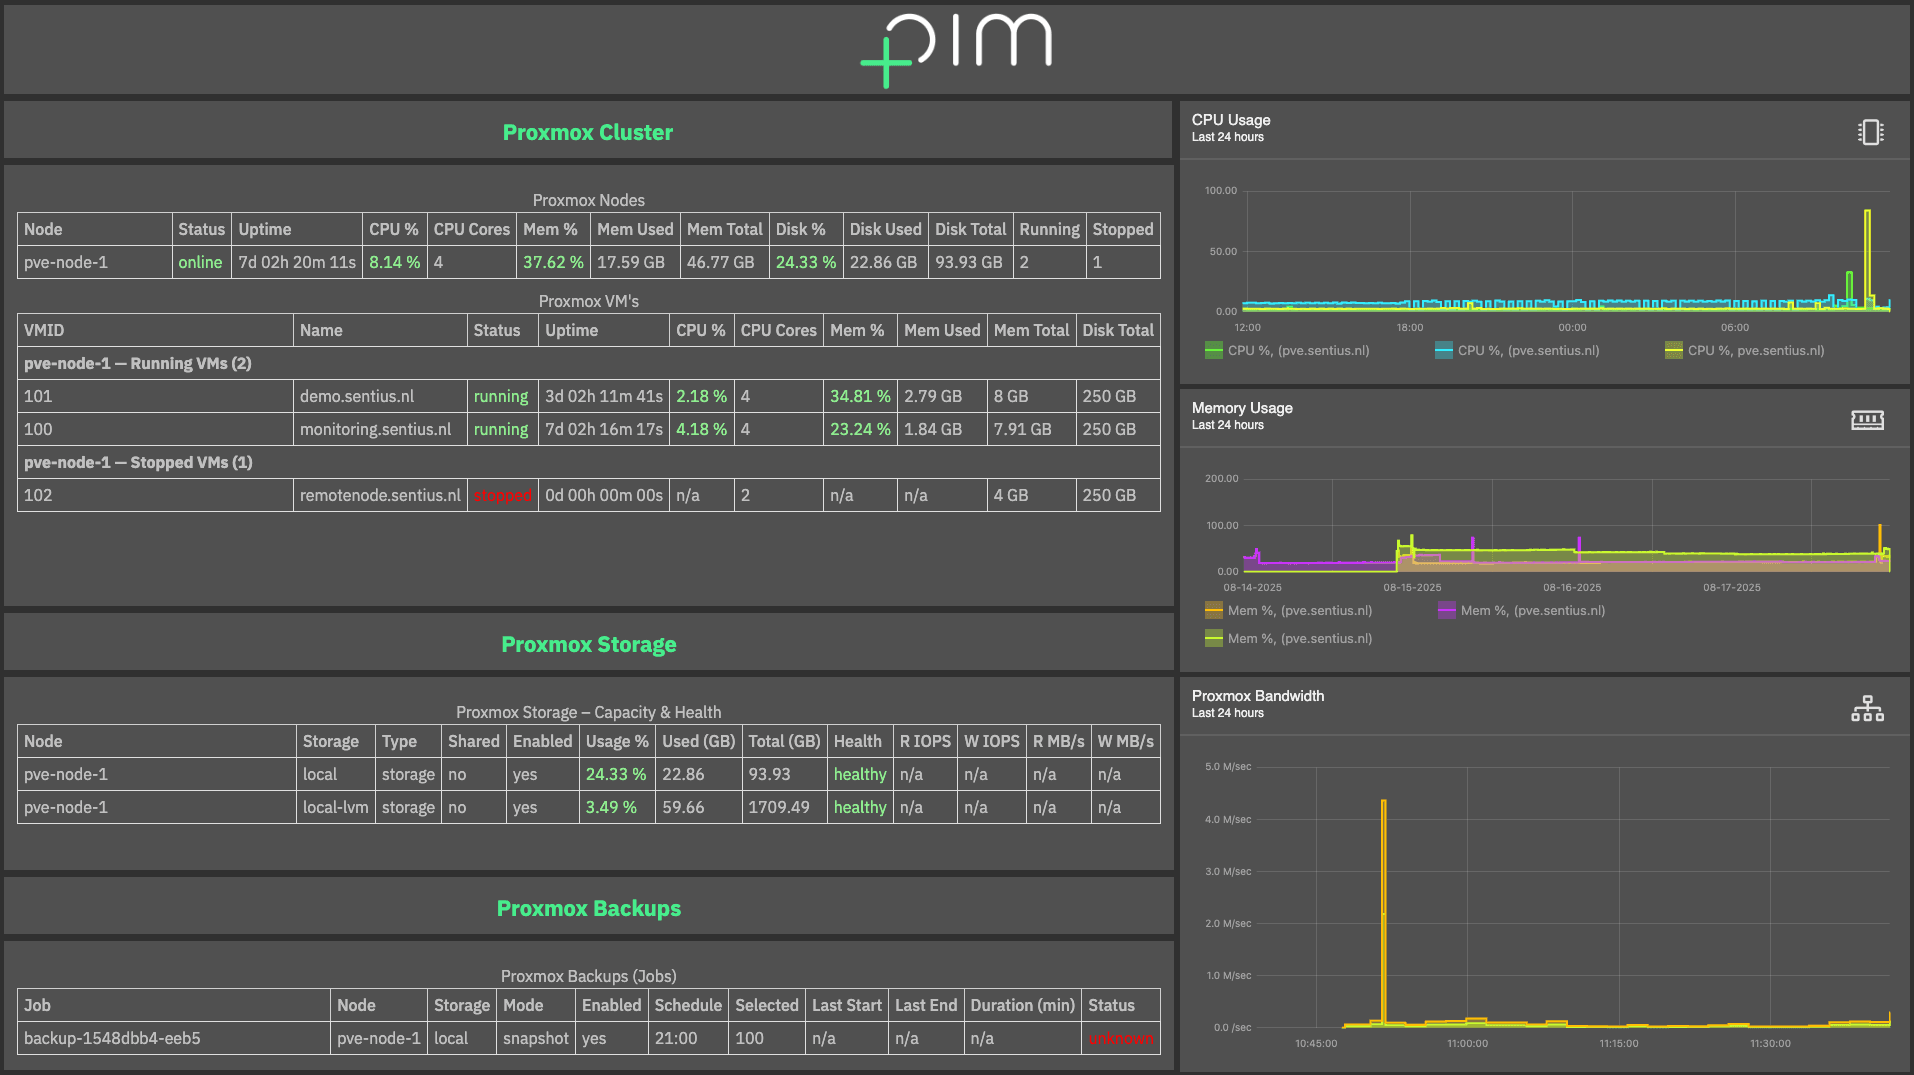Click the orange Mem % legend color swatch

pyautogui.click(x=1212, y=610)
